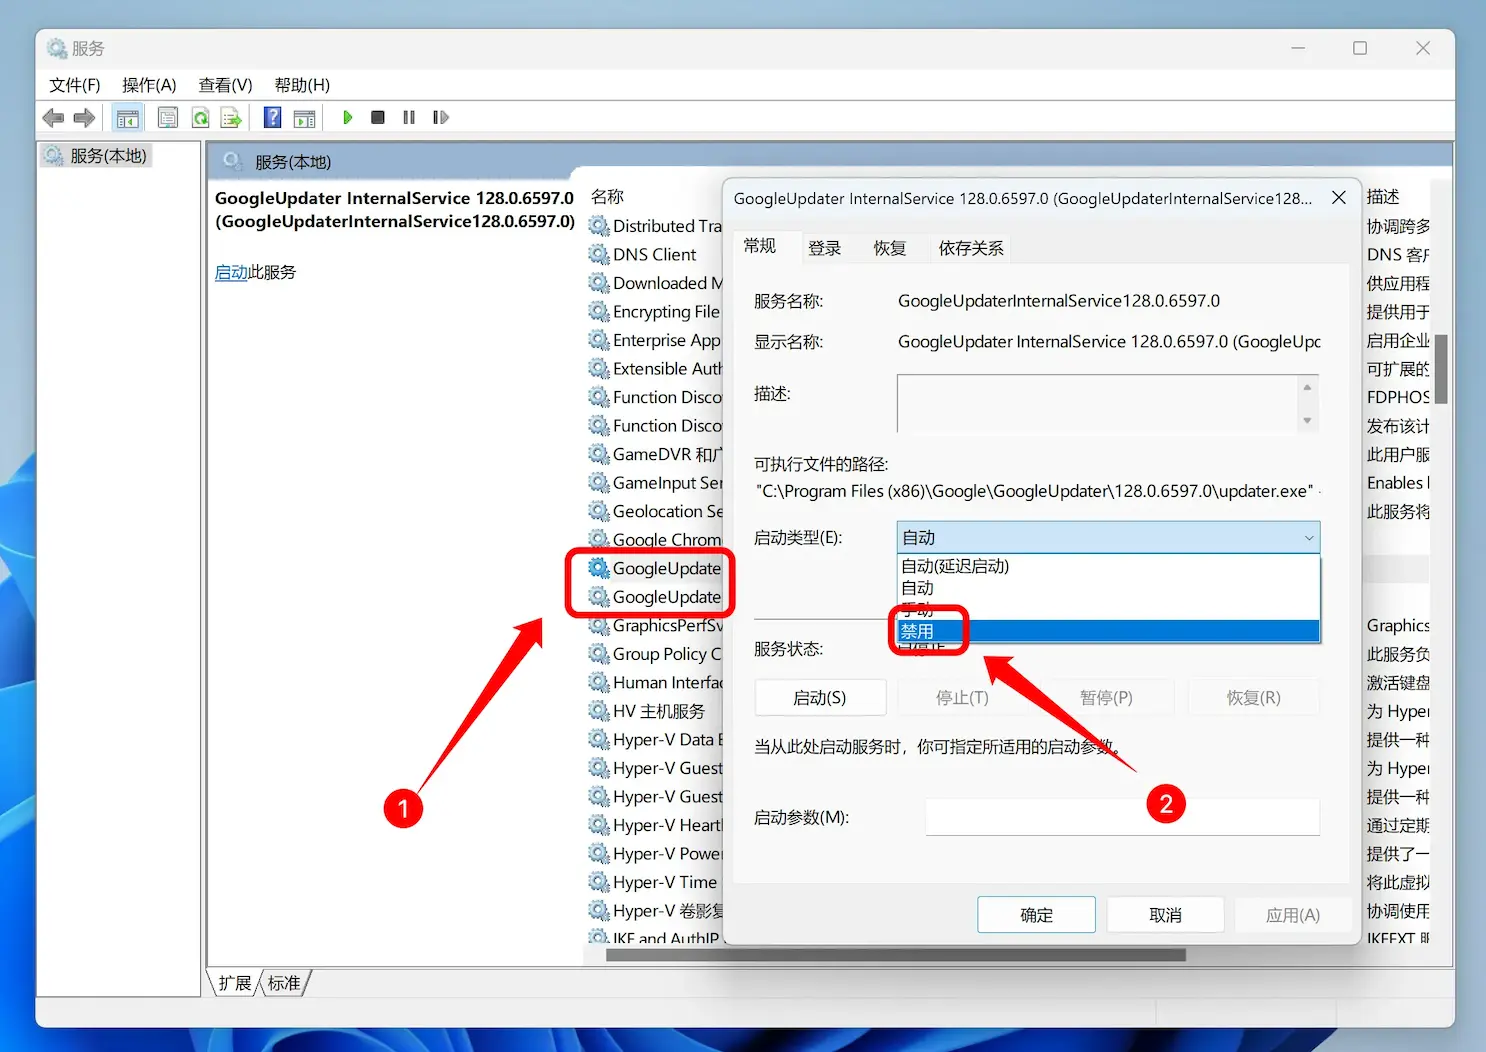Click the Forward arrow toolbar icon

point(84,118)
